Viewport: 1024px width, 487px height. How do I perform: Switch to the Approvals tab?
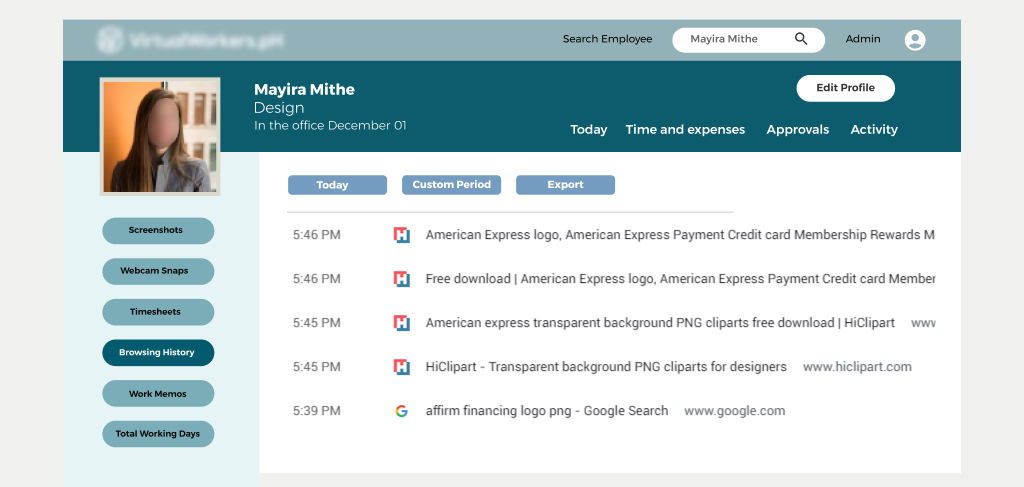797,130
